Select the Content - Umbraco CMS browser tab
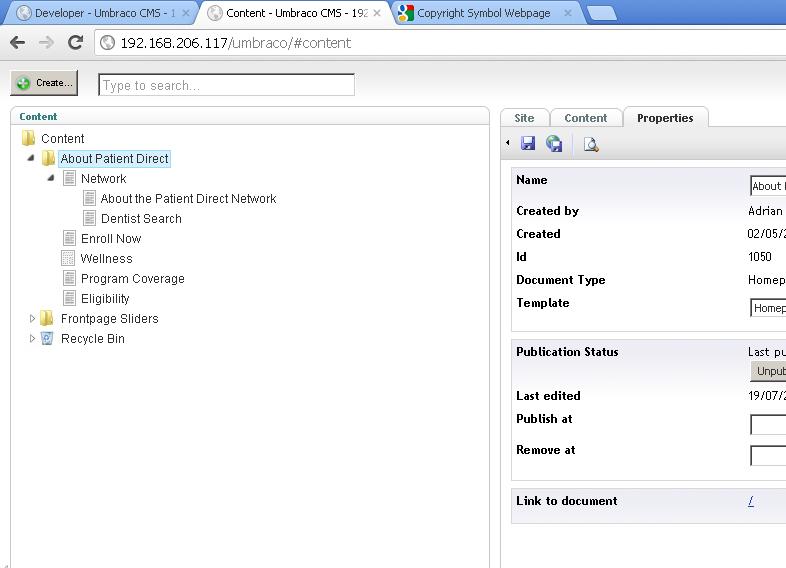Image resolution: width=786 pixels, height=568 pixels. [x=297, y=13]
